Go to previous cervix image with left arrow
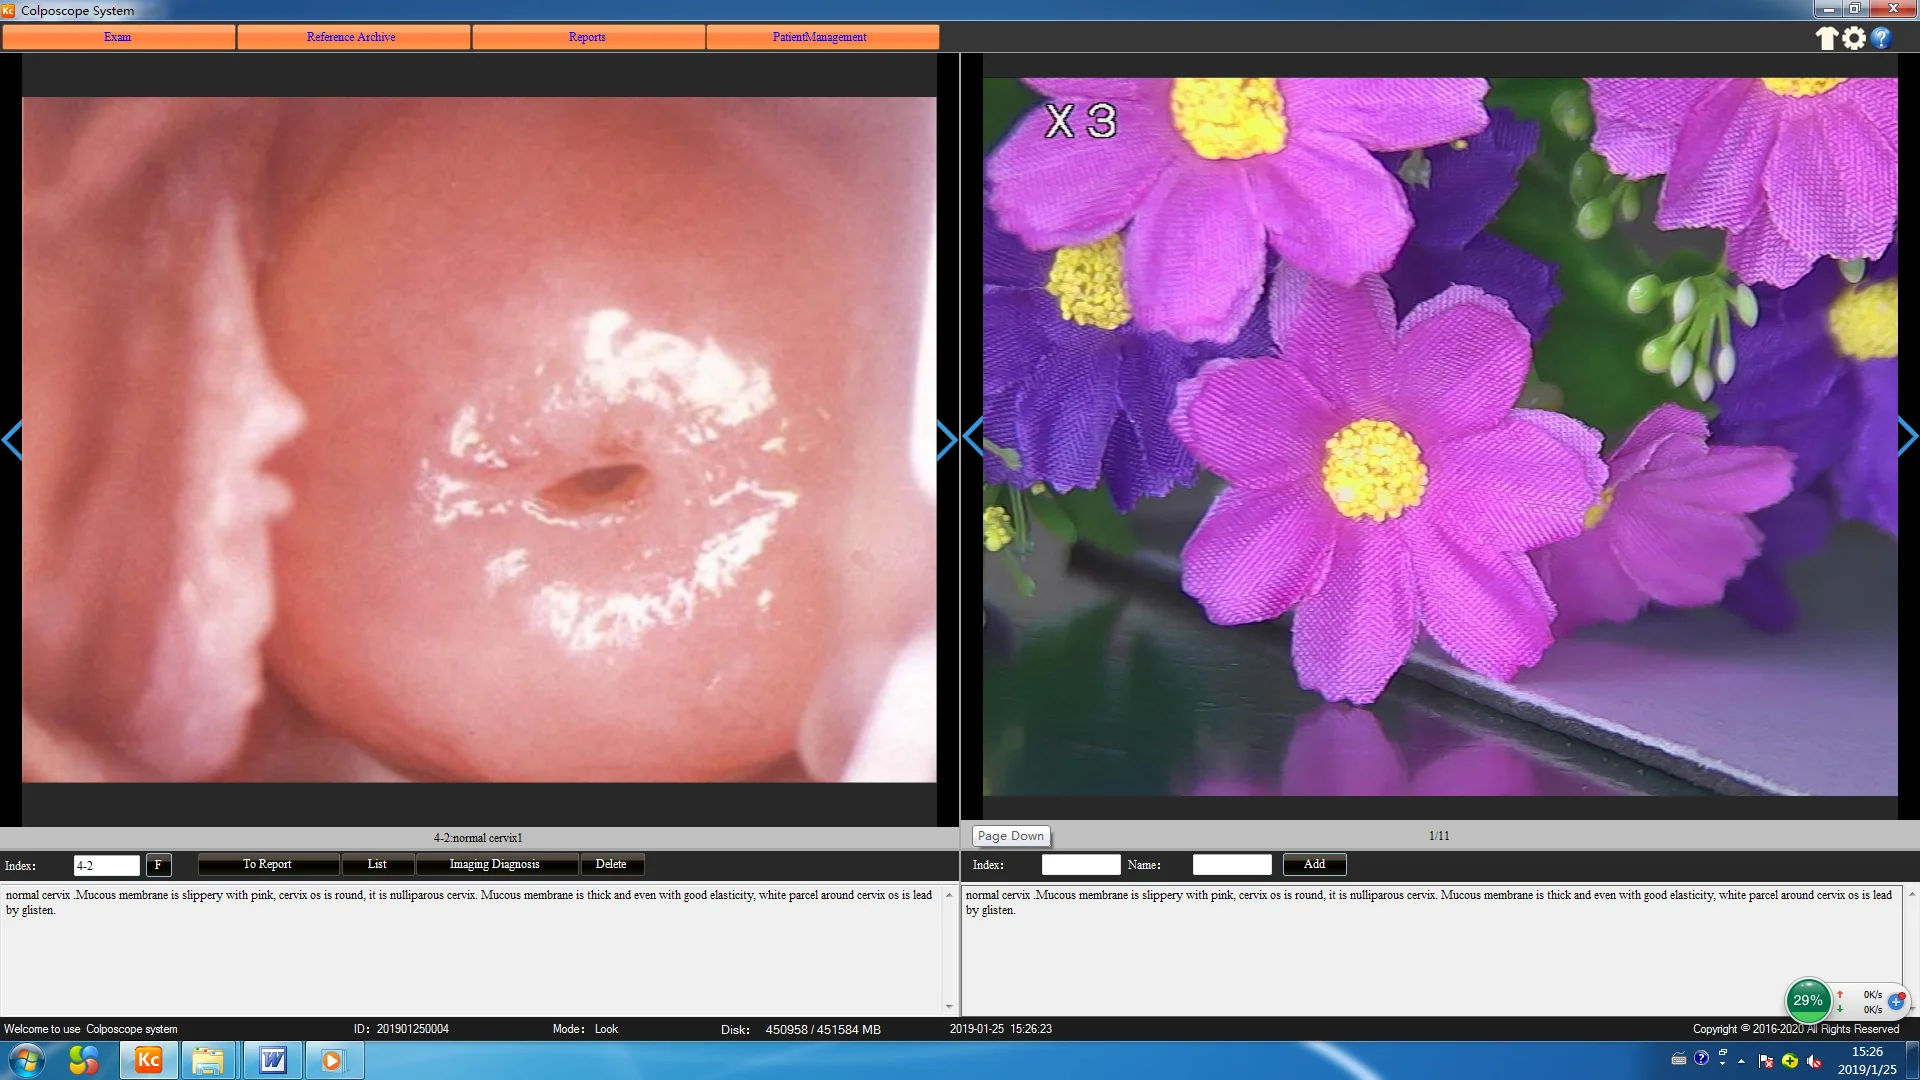1920x1080 pixels. pyautogui.click(x=12, y=440)
